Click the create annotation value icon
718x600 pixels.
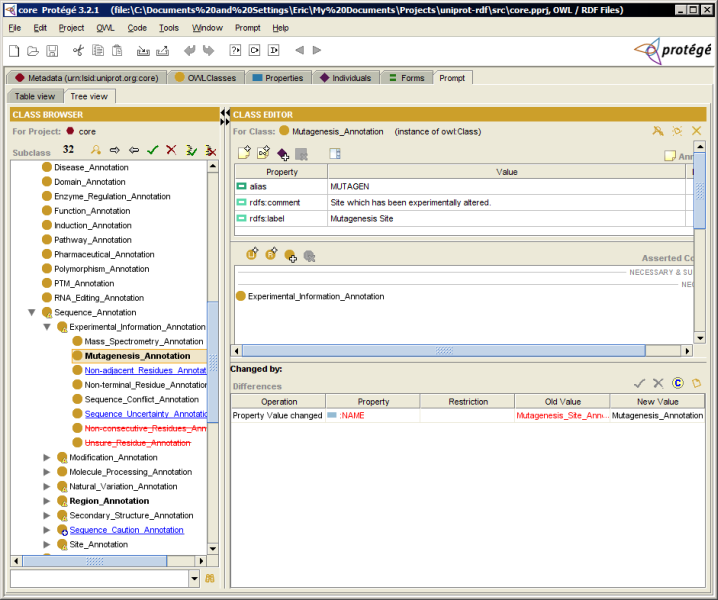[244, 153]
